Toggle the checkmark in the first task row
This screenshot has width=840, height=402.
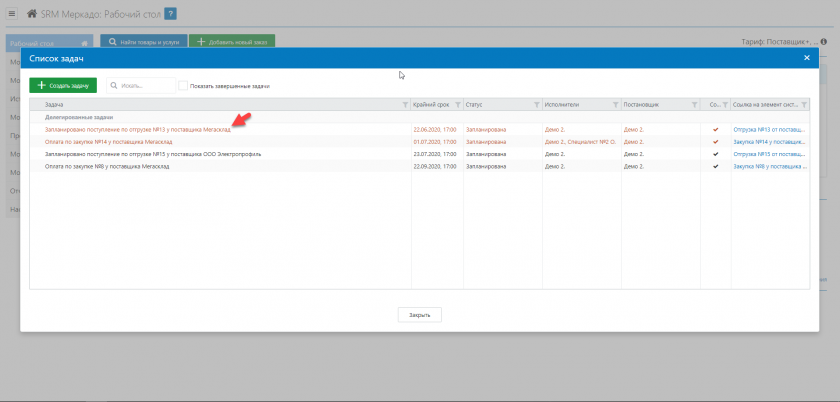pos(714,129)
